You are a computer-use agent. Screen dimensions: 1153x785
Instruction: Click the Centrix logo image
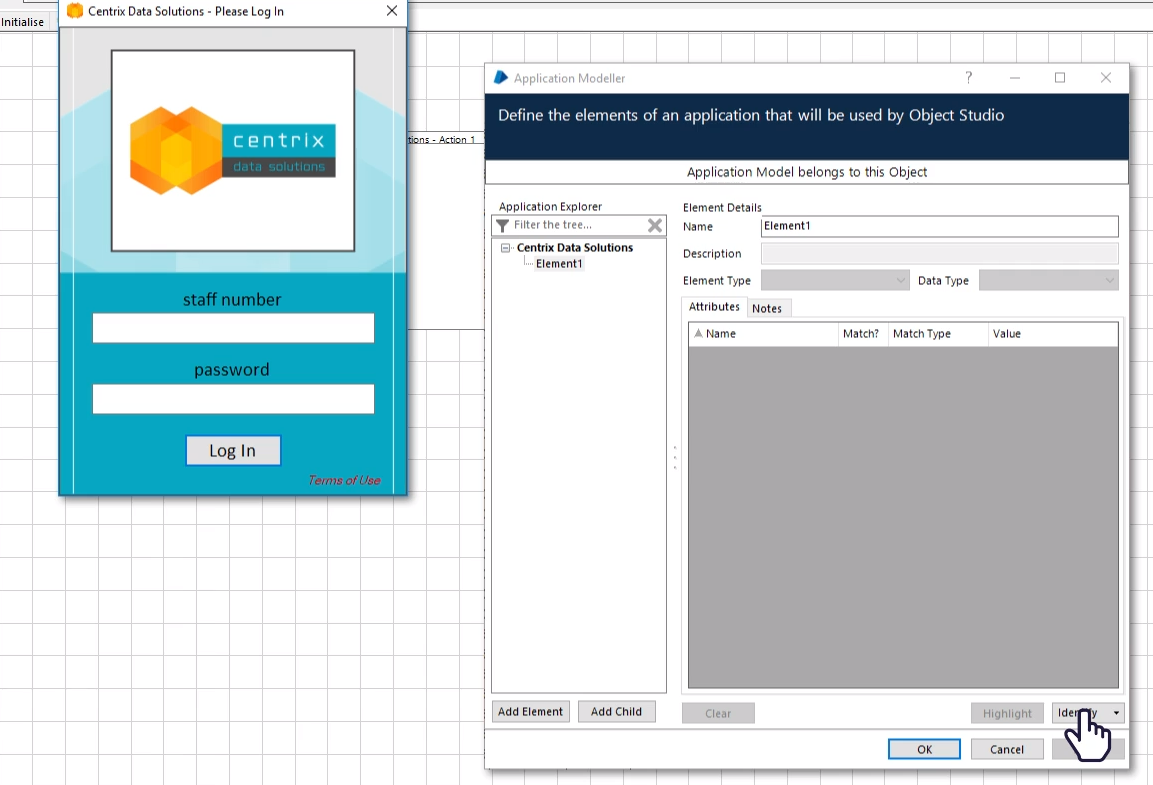233,151
